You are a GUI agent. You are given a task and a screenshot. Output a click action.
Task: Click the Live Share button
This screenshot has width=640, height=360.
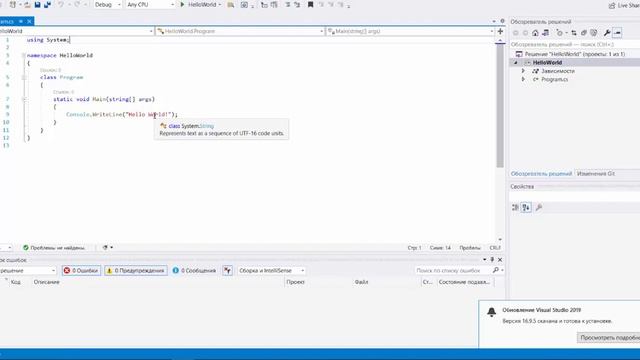click(x=624, y=5)
